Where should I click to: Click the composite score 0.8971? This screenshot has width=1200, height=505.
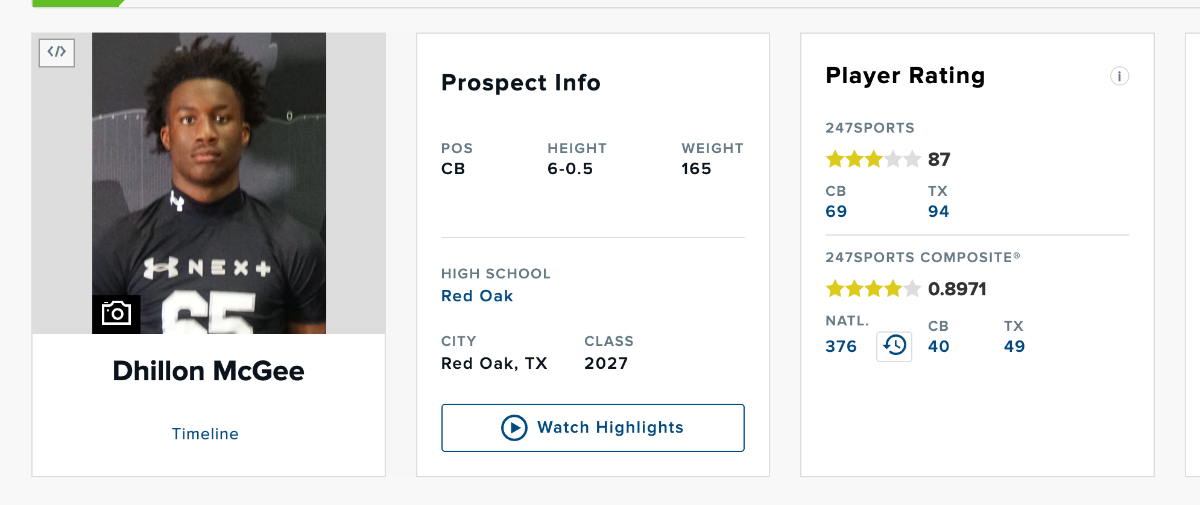click(957, 289)
